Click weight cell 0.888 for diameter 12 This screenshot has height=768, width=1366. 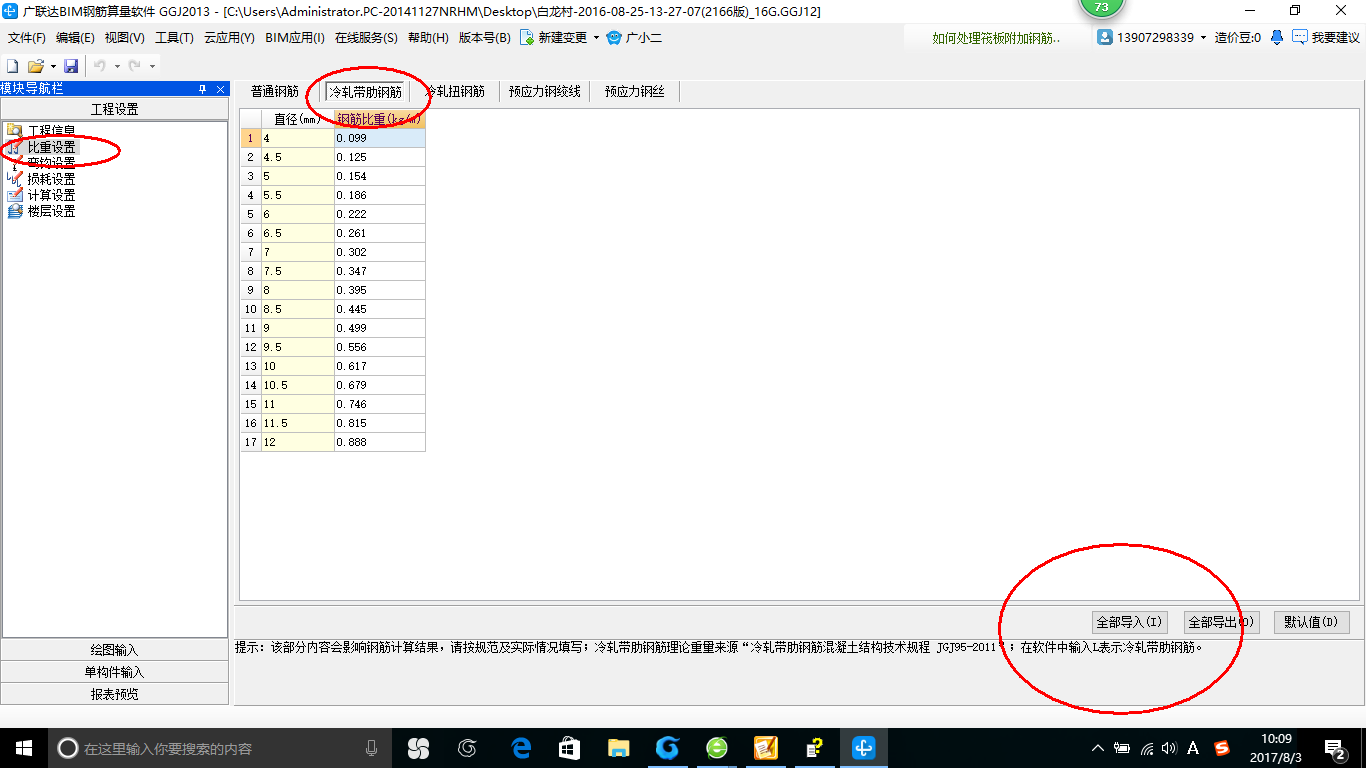point(380,442)
